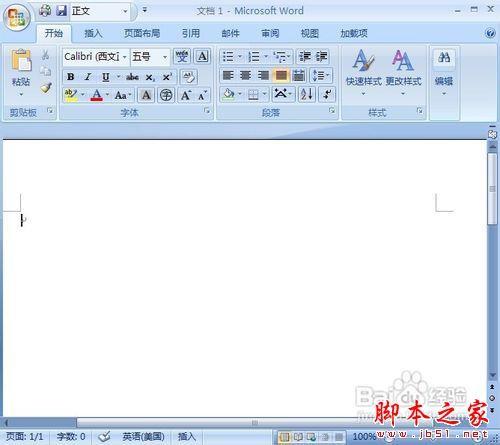
Task: Toggle justify alignment (highlighted)
Action: (281, 75)
